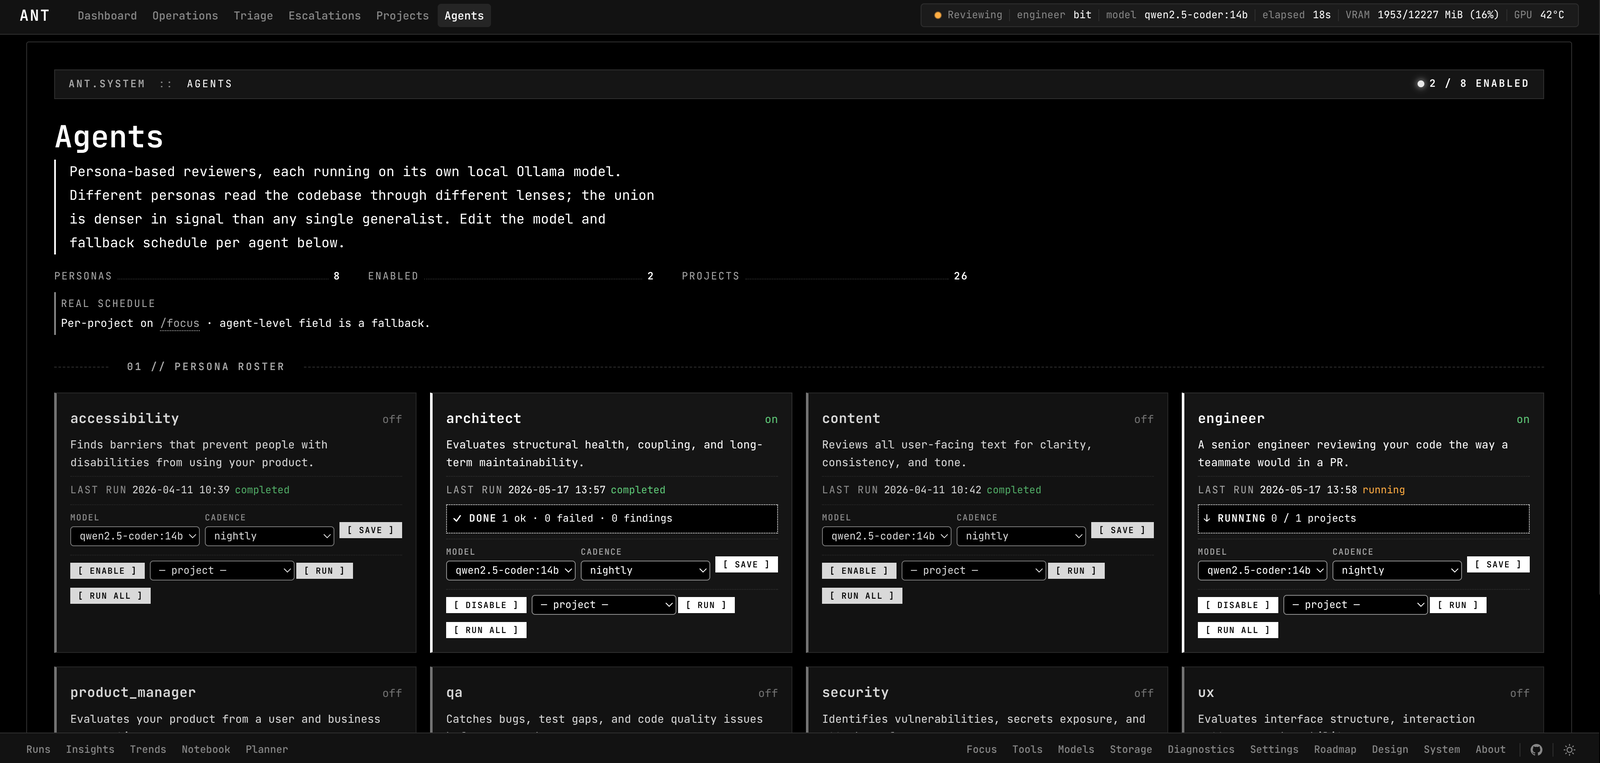Disable the engineer agent
Viewport: 1600px width, 763px height.
tap(1238, 605)
